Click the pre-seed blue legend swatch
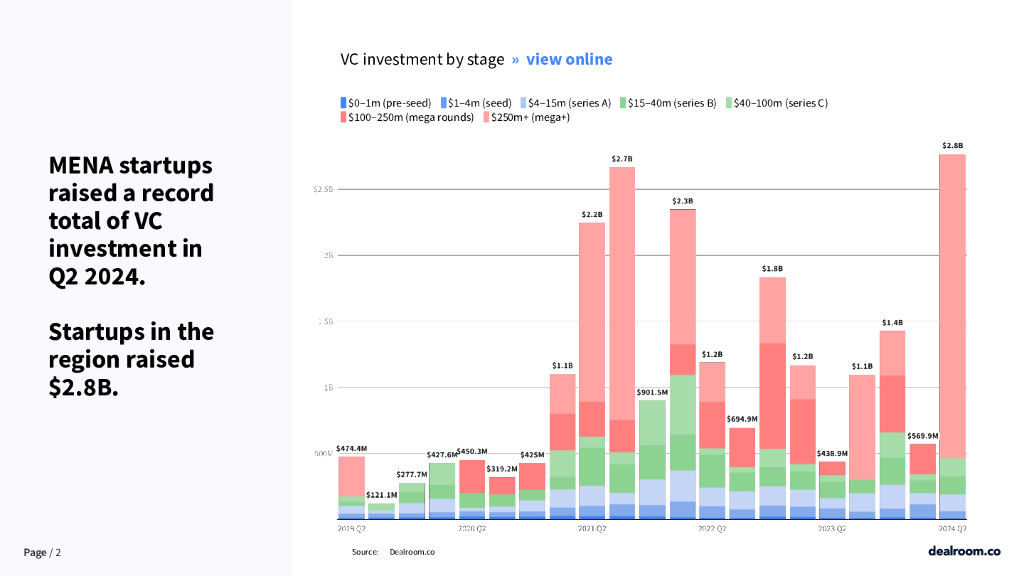This screenshot has height=576, width=1024. pos(343,103)
